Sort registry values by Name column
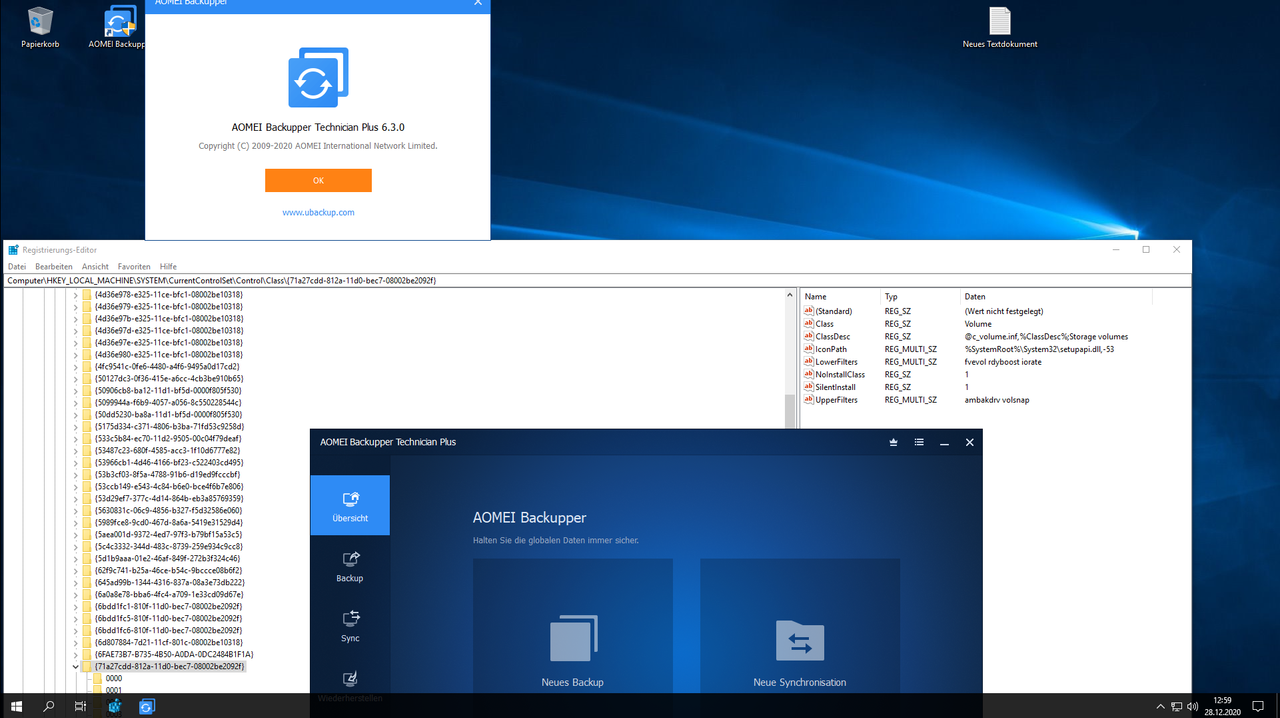1280x718 pixels. pyautogui.click(x=841, y=297)
